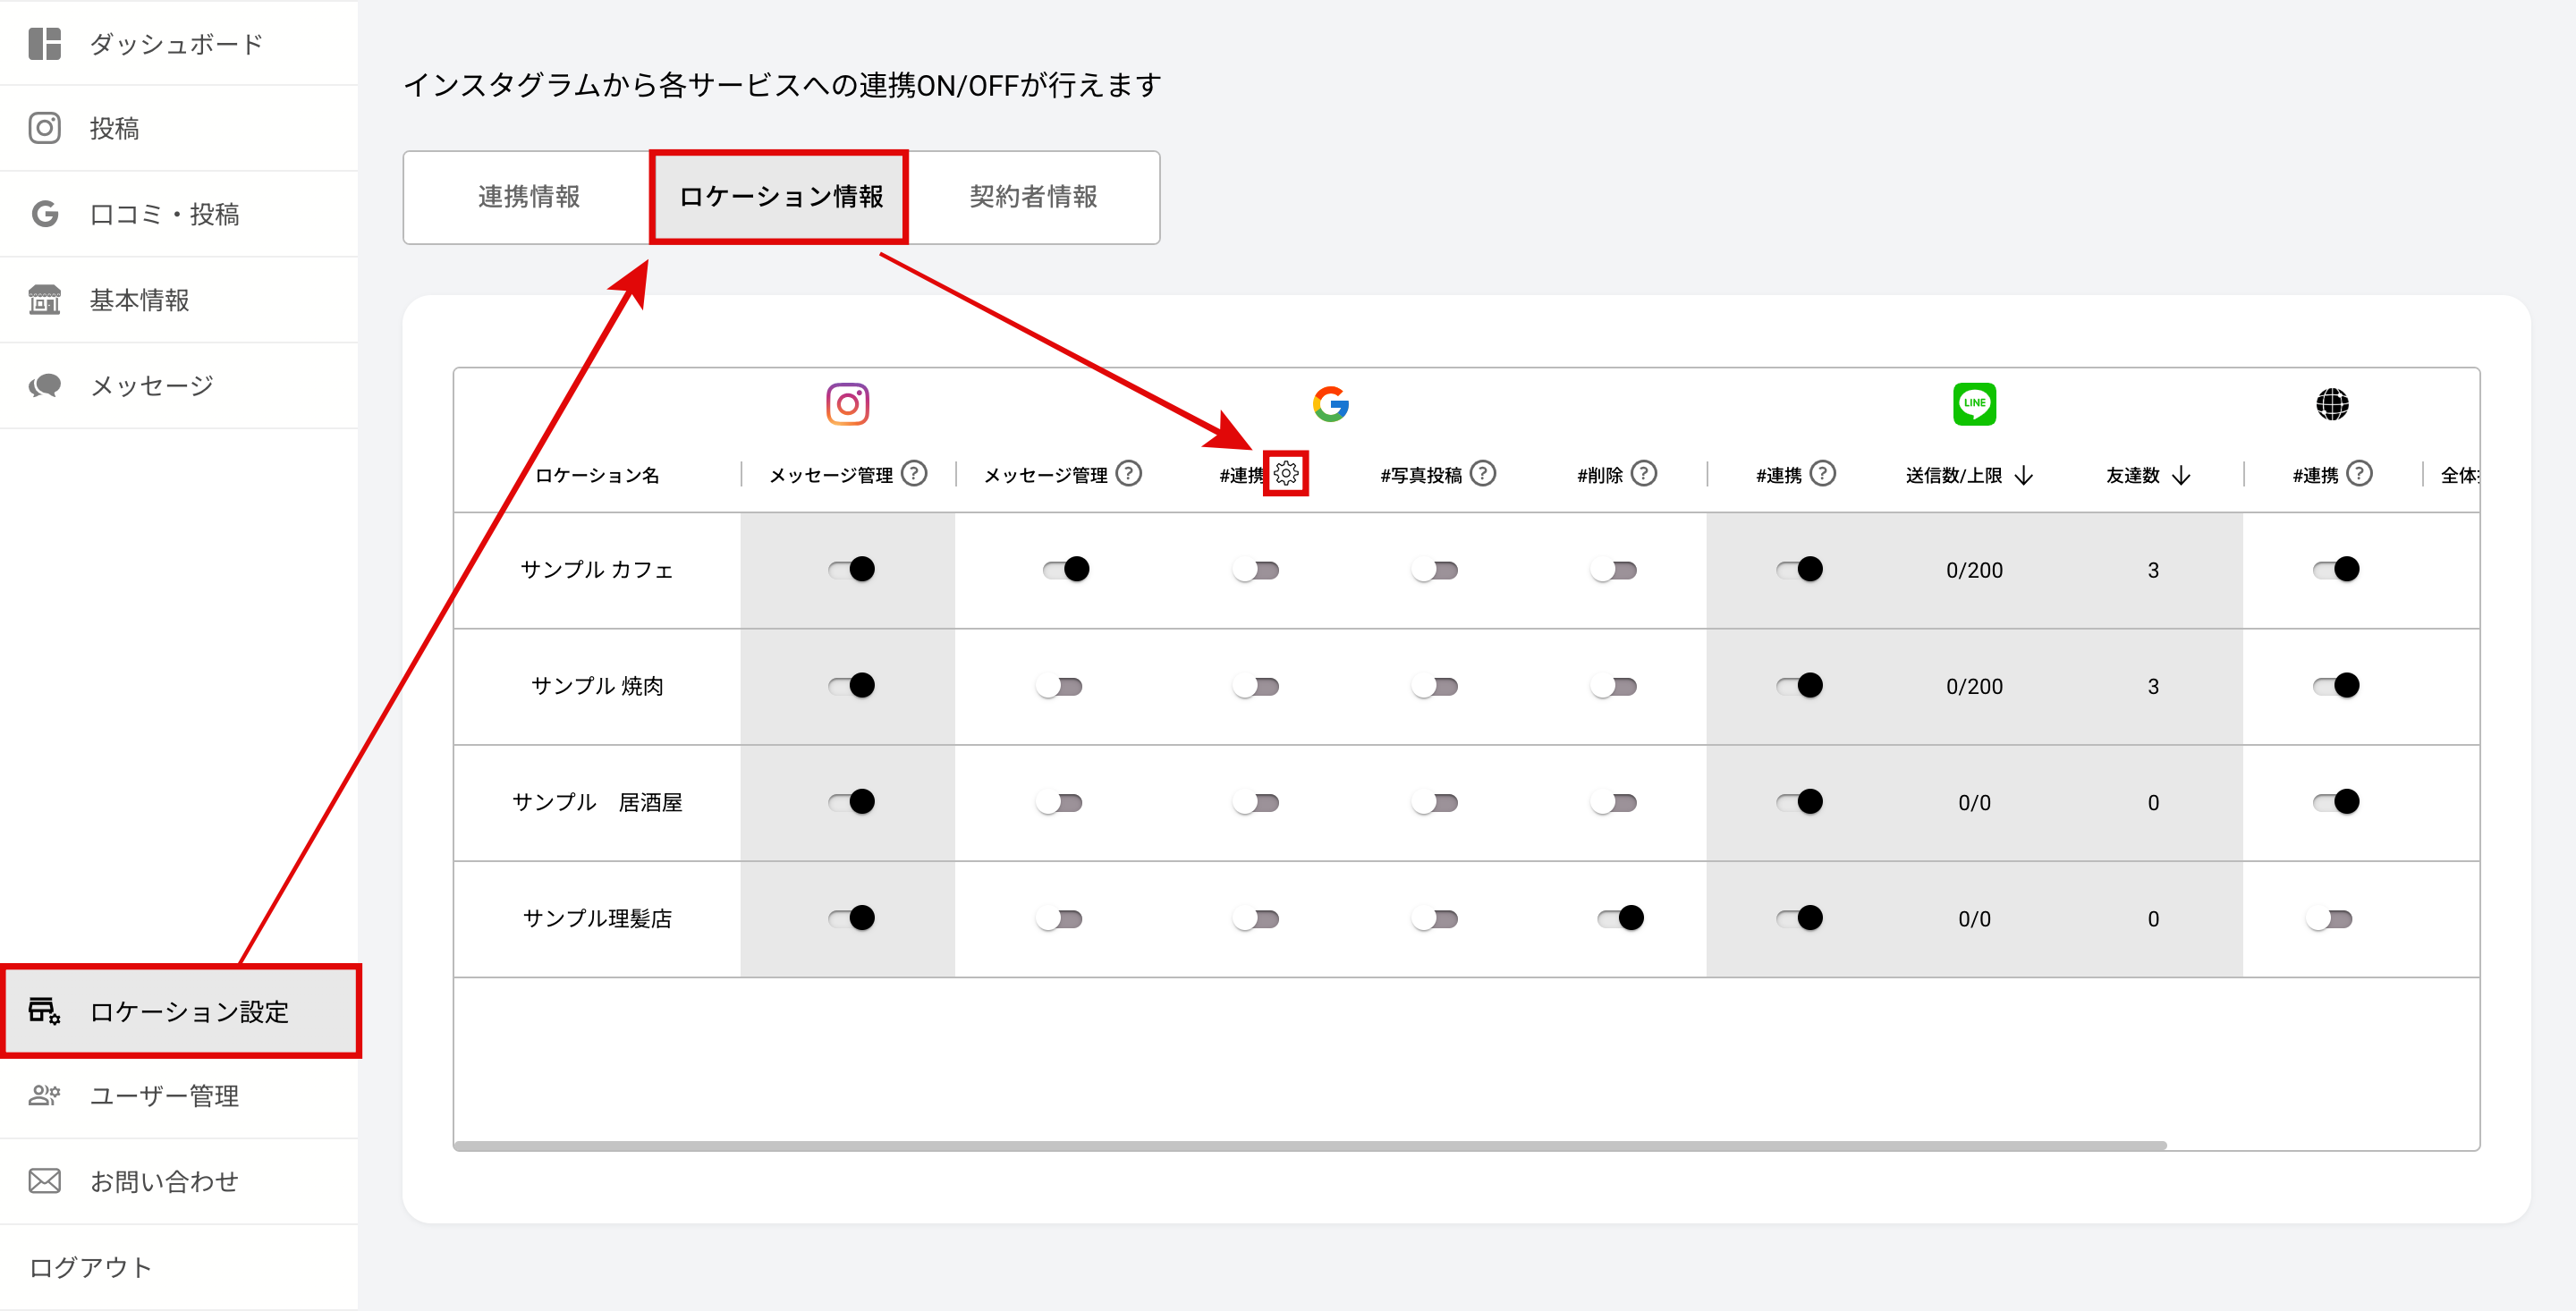Enable #写真投稿 for サンプル 焼肉
Viewport: 2576px width, 1311px height.
1434,686
